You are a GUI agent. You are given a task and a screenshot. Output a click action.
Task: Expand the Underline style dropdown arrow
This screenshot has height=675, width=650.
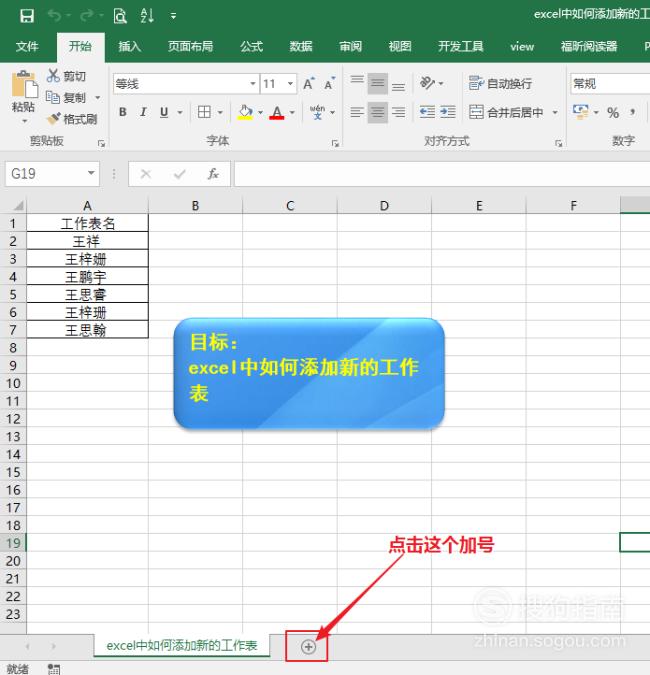pyautogui.click(x=180, y=113)
